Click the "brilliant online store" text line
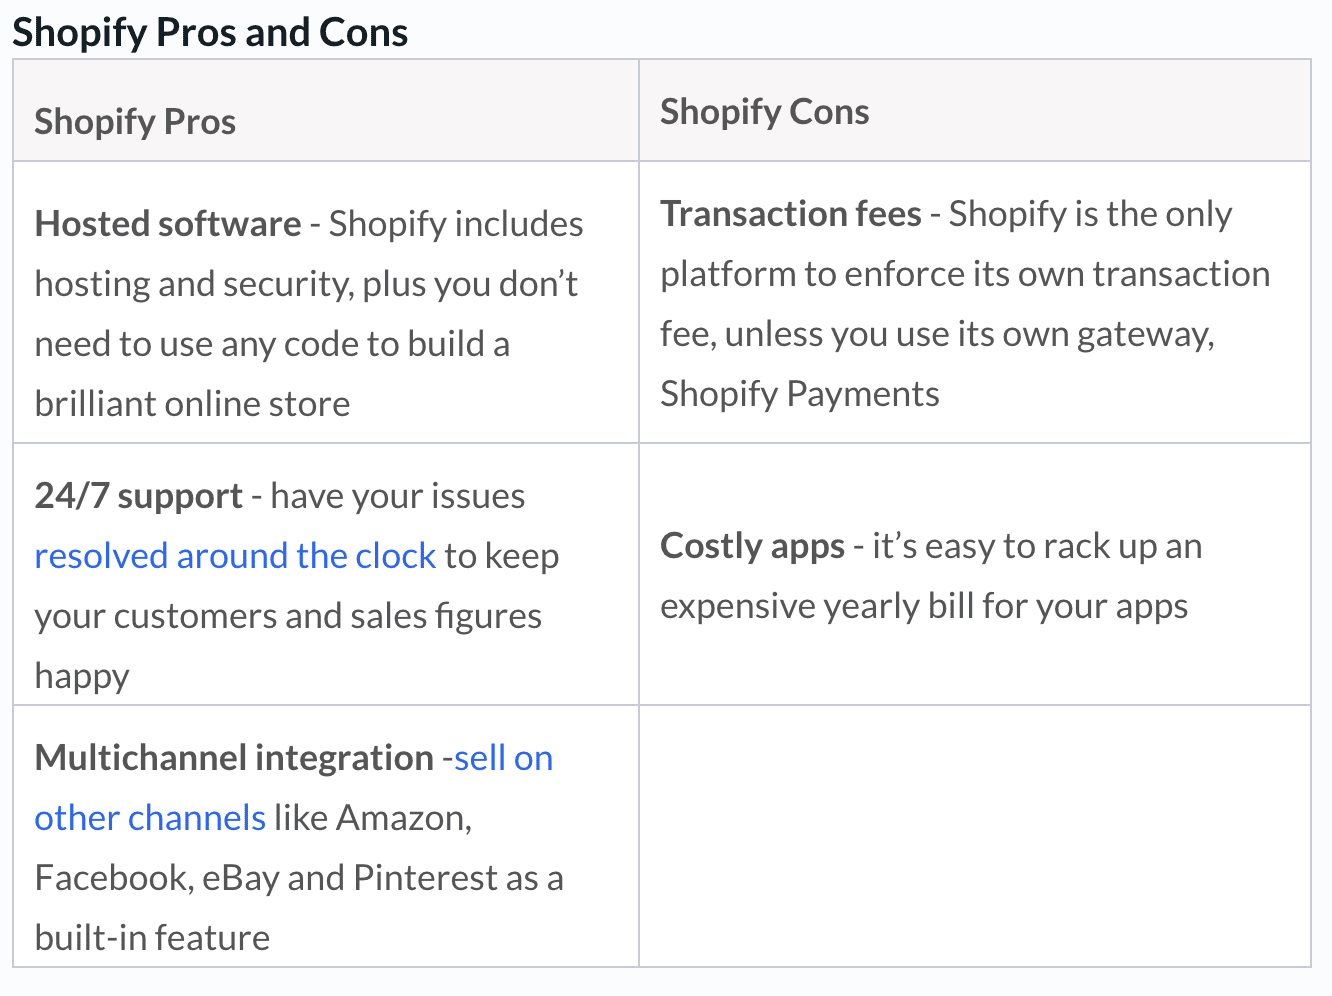 192,404
